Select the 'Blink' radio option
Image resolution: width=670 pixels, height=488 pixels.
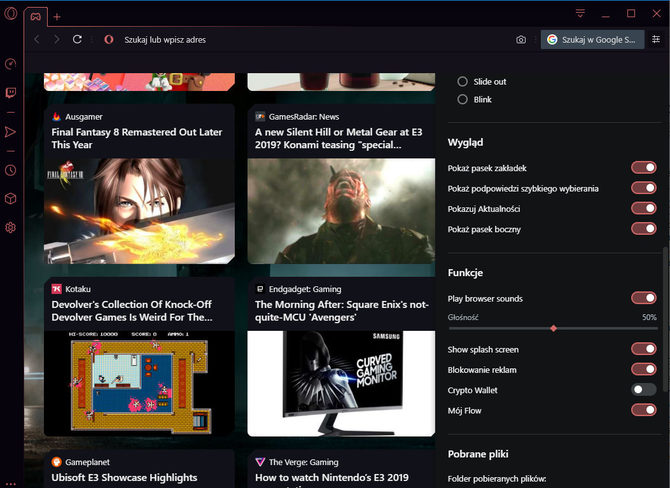(462, 100)
